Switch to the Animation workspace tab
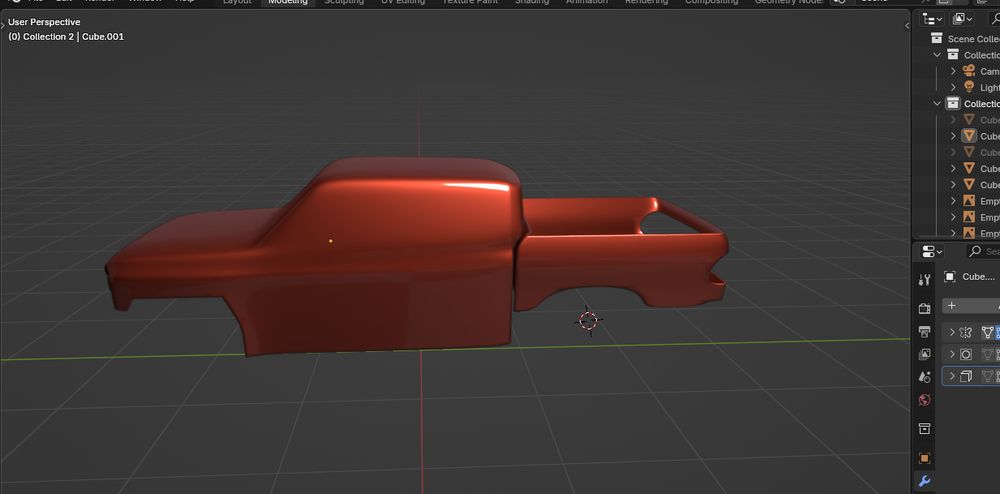Screen dimensions: 1000x494 click(587, 2)
